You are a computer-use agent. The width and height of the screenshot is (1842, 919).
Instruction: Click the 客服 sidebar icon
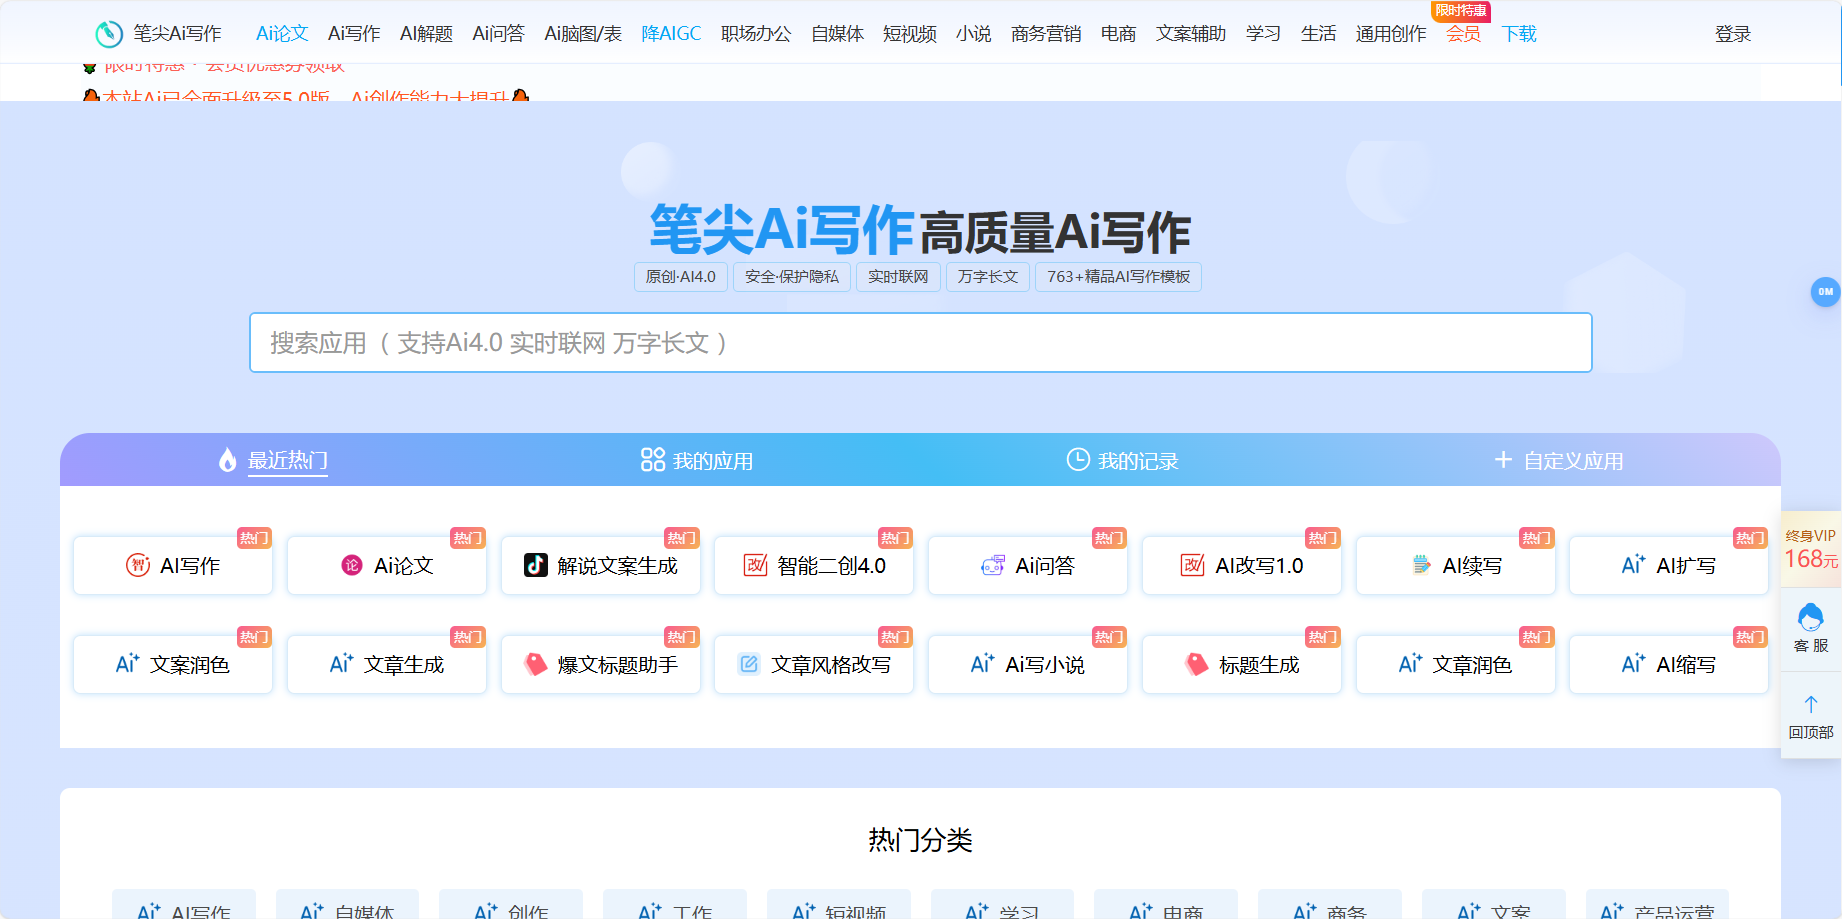tap(1810, 627)
